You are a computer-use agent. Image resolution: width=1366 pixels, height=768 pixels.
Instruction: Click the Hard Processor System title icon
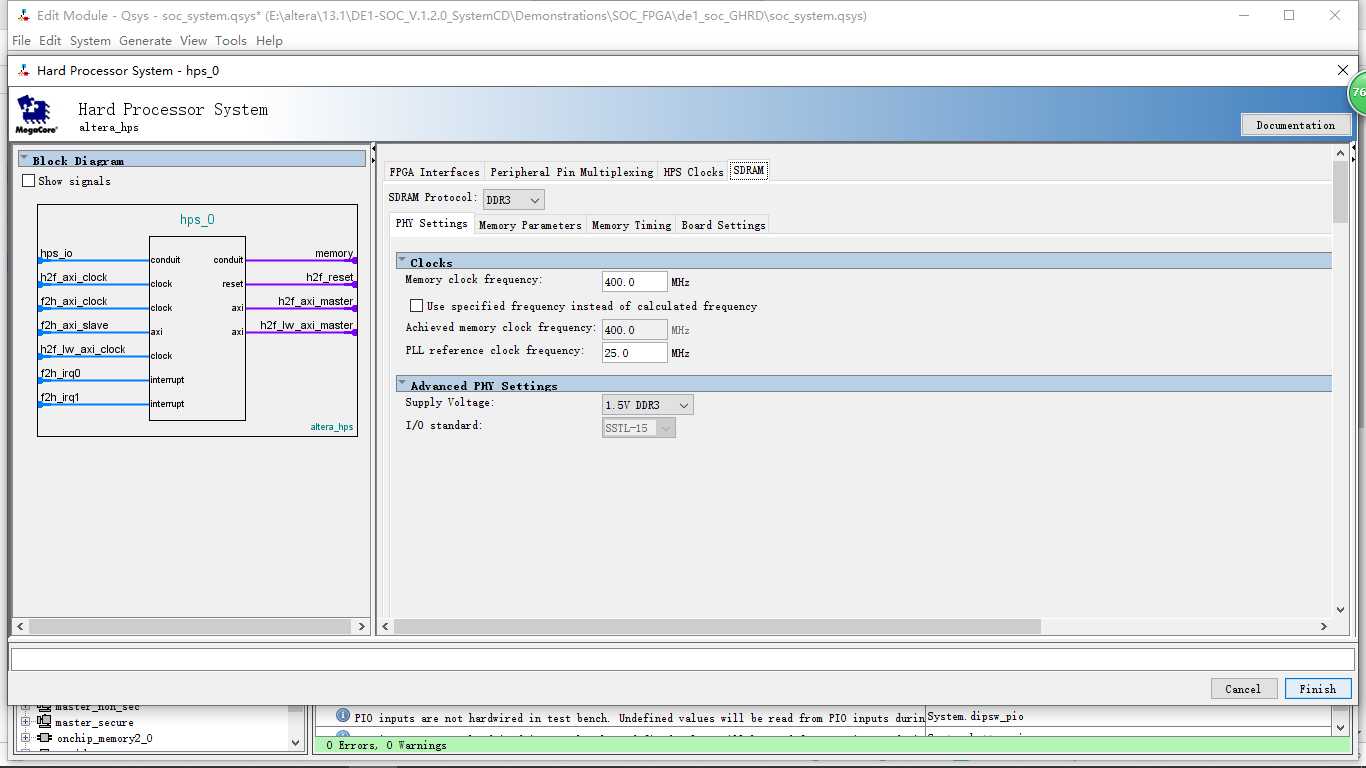(x=24, y=71)
